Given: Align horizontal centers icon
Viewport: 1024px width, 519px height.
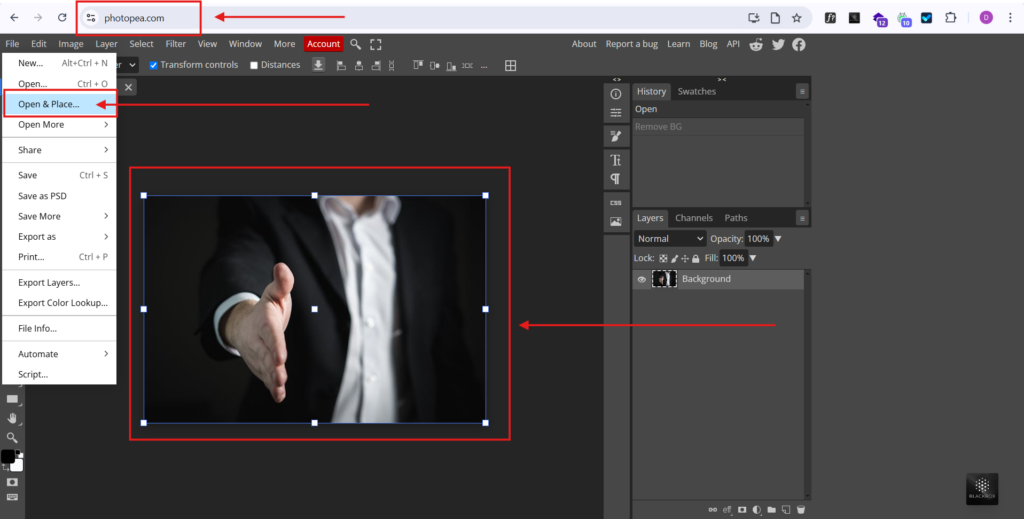Looking at the screenshot, I should pos(359,65).
